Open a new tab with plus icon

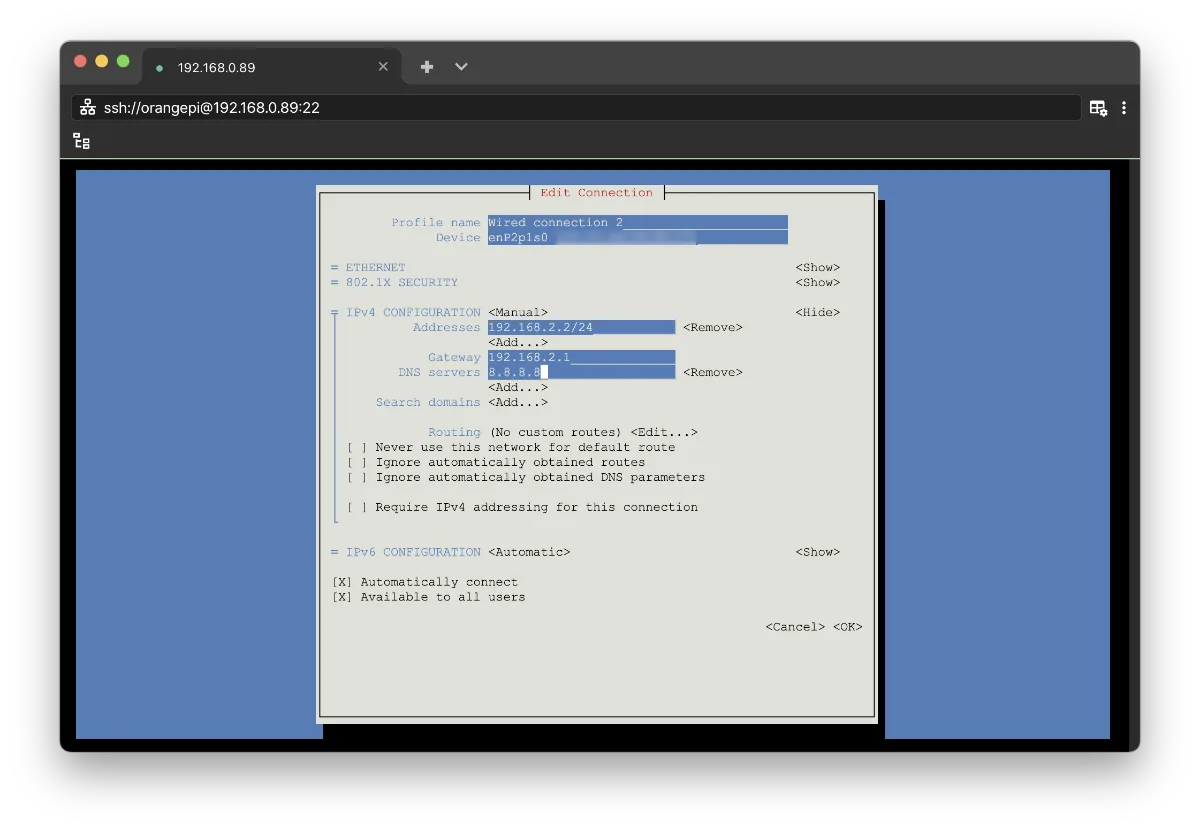tap(427, 67)
